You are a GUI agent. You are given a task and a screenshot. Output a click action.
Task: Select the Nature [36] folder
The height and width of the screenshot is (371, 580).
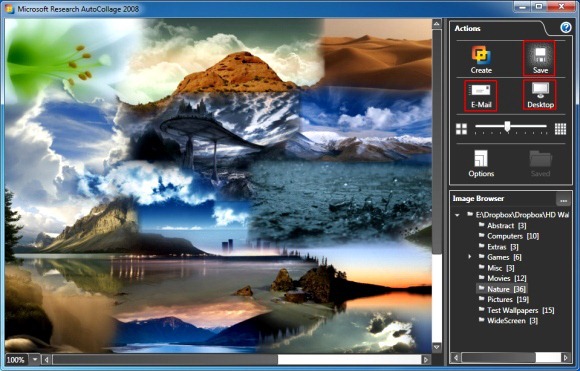[x=502, y=289]
